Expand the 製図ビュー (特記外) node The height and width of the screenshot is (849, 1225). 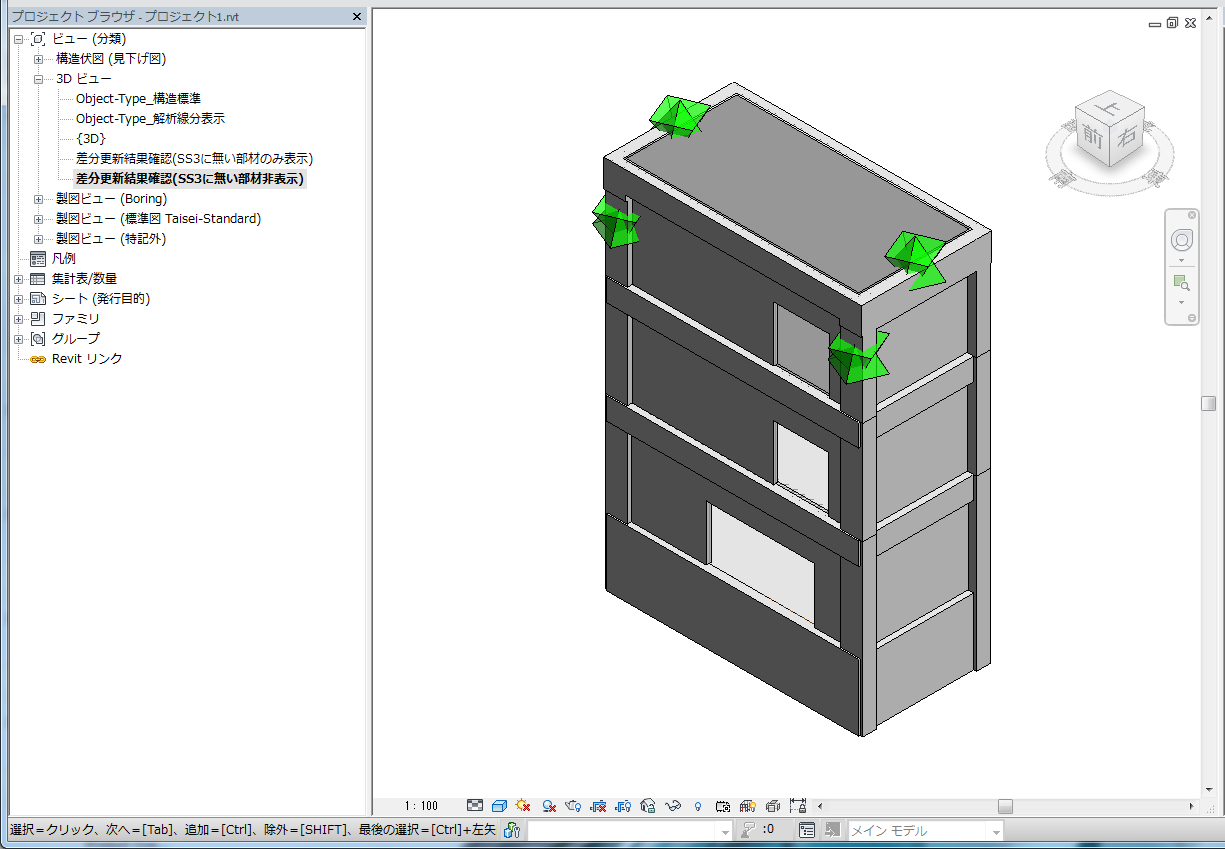click(38, 239)
